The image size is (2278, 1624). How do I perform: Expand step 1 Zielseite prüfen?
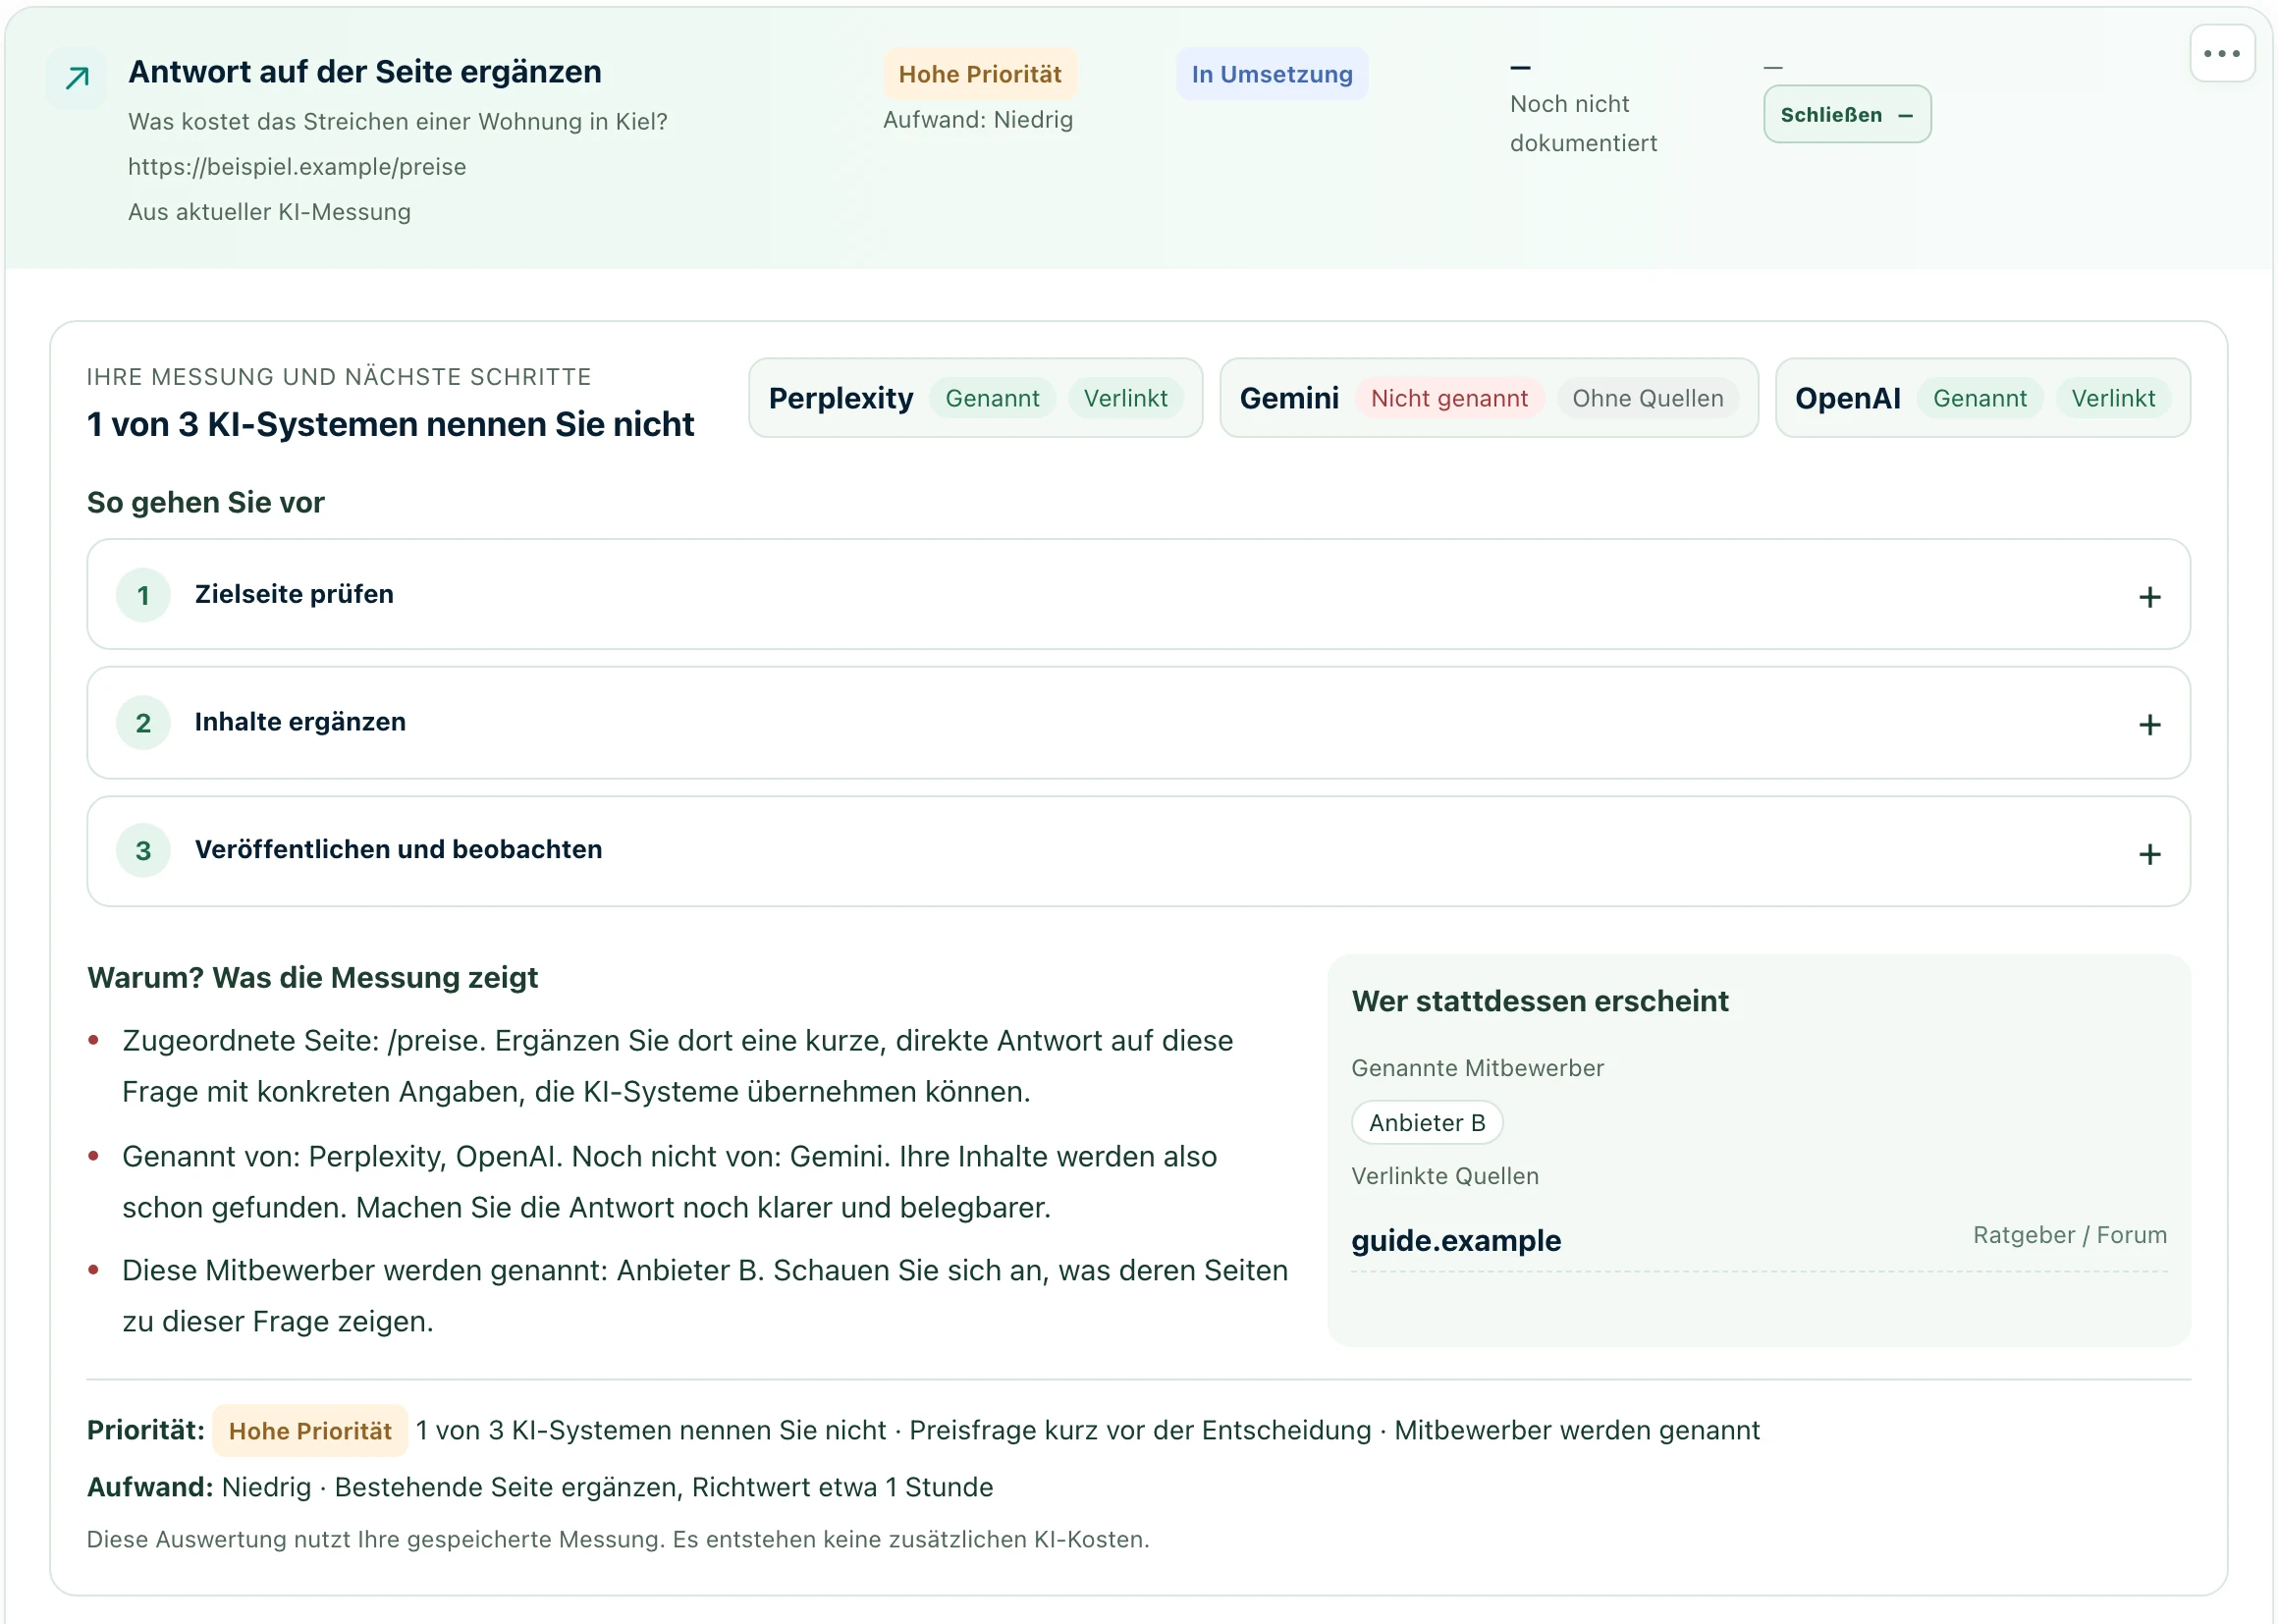click(x=1138, y=594)
